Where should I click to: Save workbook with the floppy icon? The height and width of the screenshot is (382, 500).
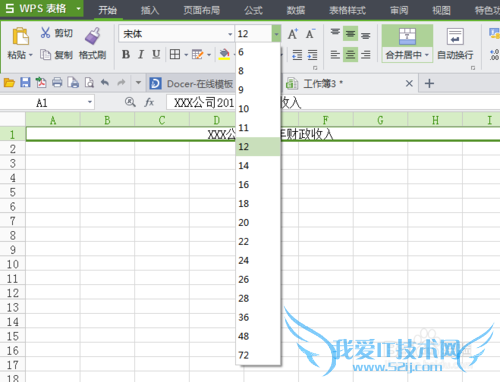[25, 82]
